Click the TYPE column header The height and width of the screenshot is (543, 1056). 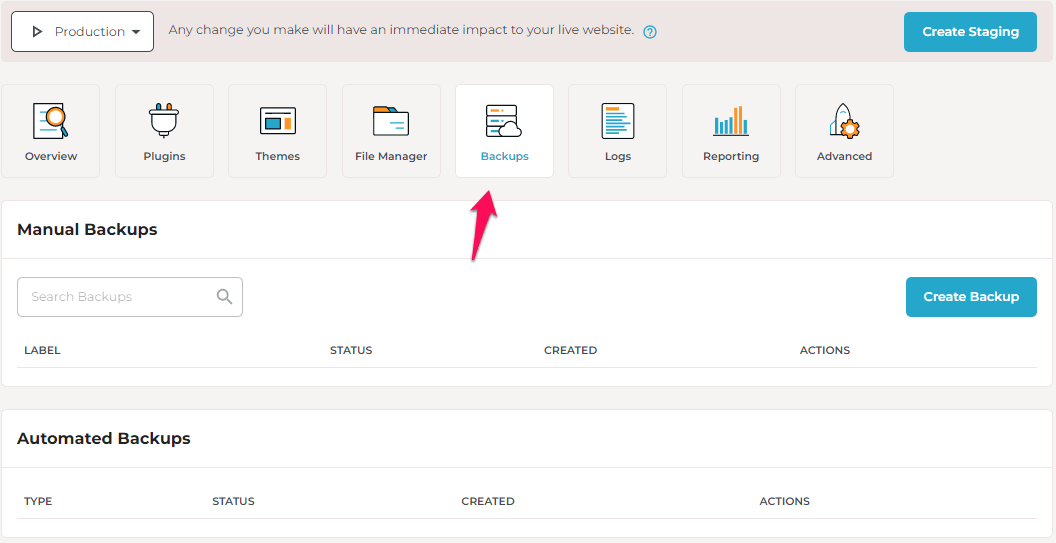pos(38,501)
